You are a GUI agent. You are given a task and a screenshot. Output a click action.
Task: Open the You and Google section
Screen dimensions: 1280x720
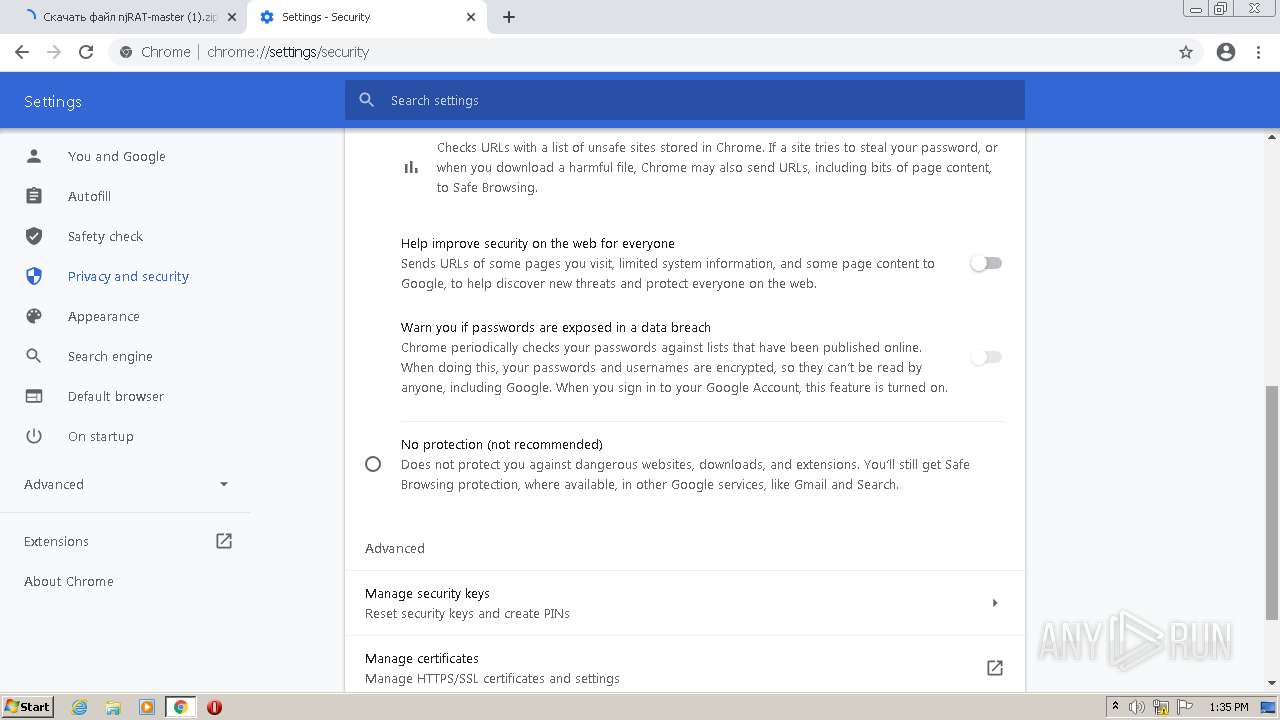[x=117, y=156]
